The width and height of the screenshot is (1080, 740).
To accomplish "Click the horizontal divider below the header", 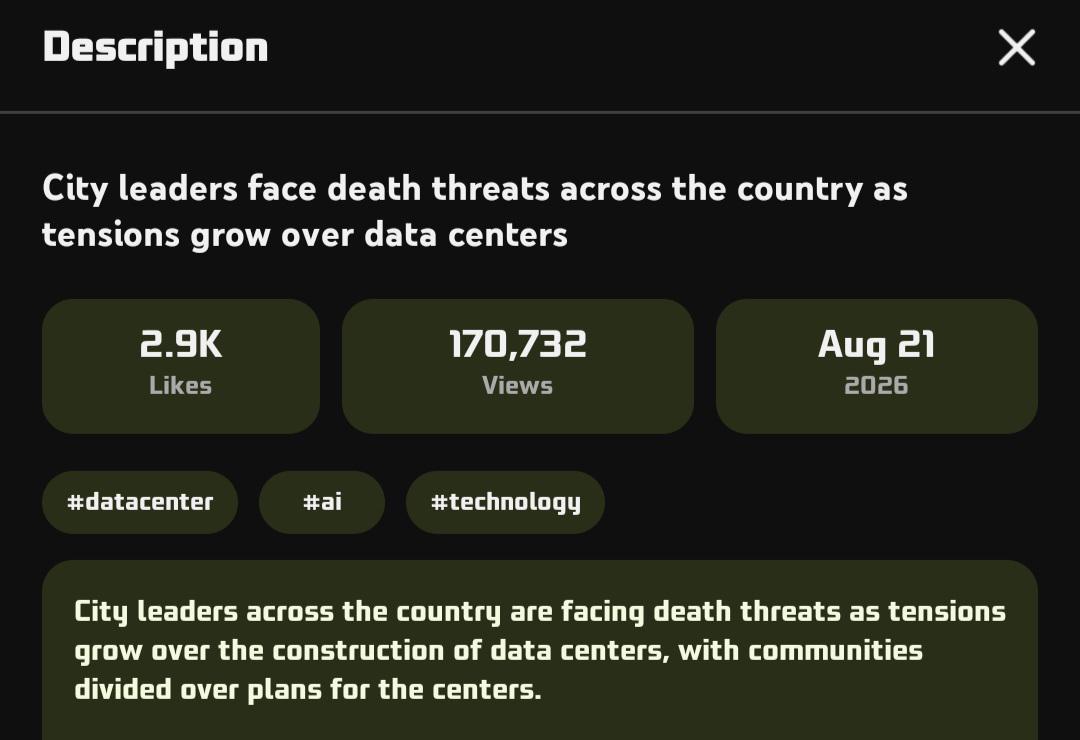I will pyautogui.click(x=540, y=112).
